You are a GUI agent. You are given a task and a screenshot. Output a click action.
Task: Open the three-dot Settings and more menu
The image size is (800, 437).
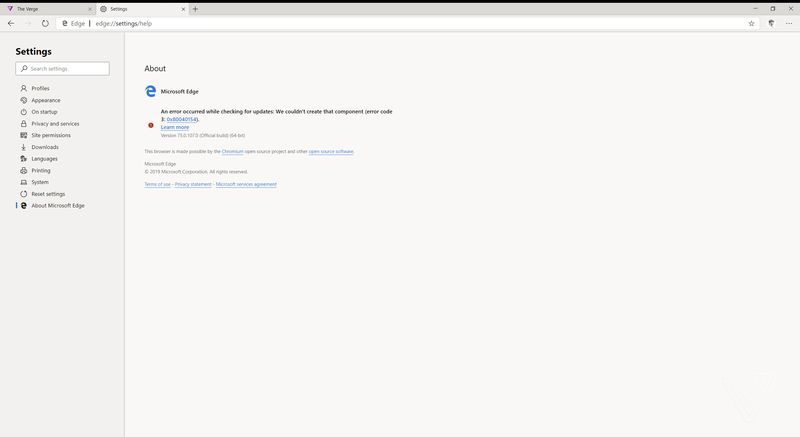pyautogui.click(x=789, y=23)
